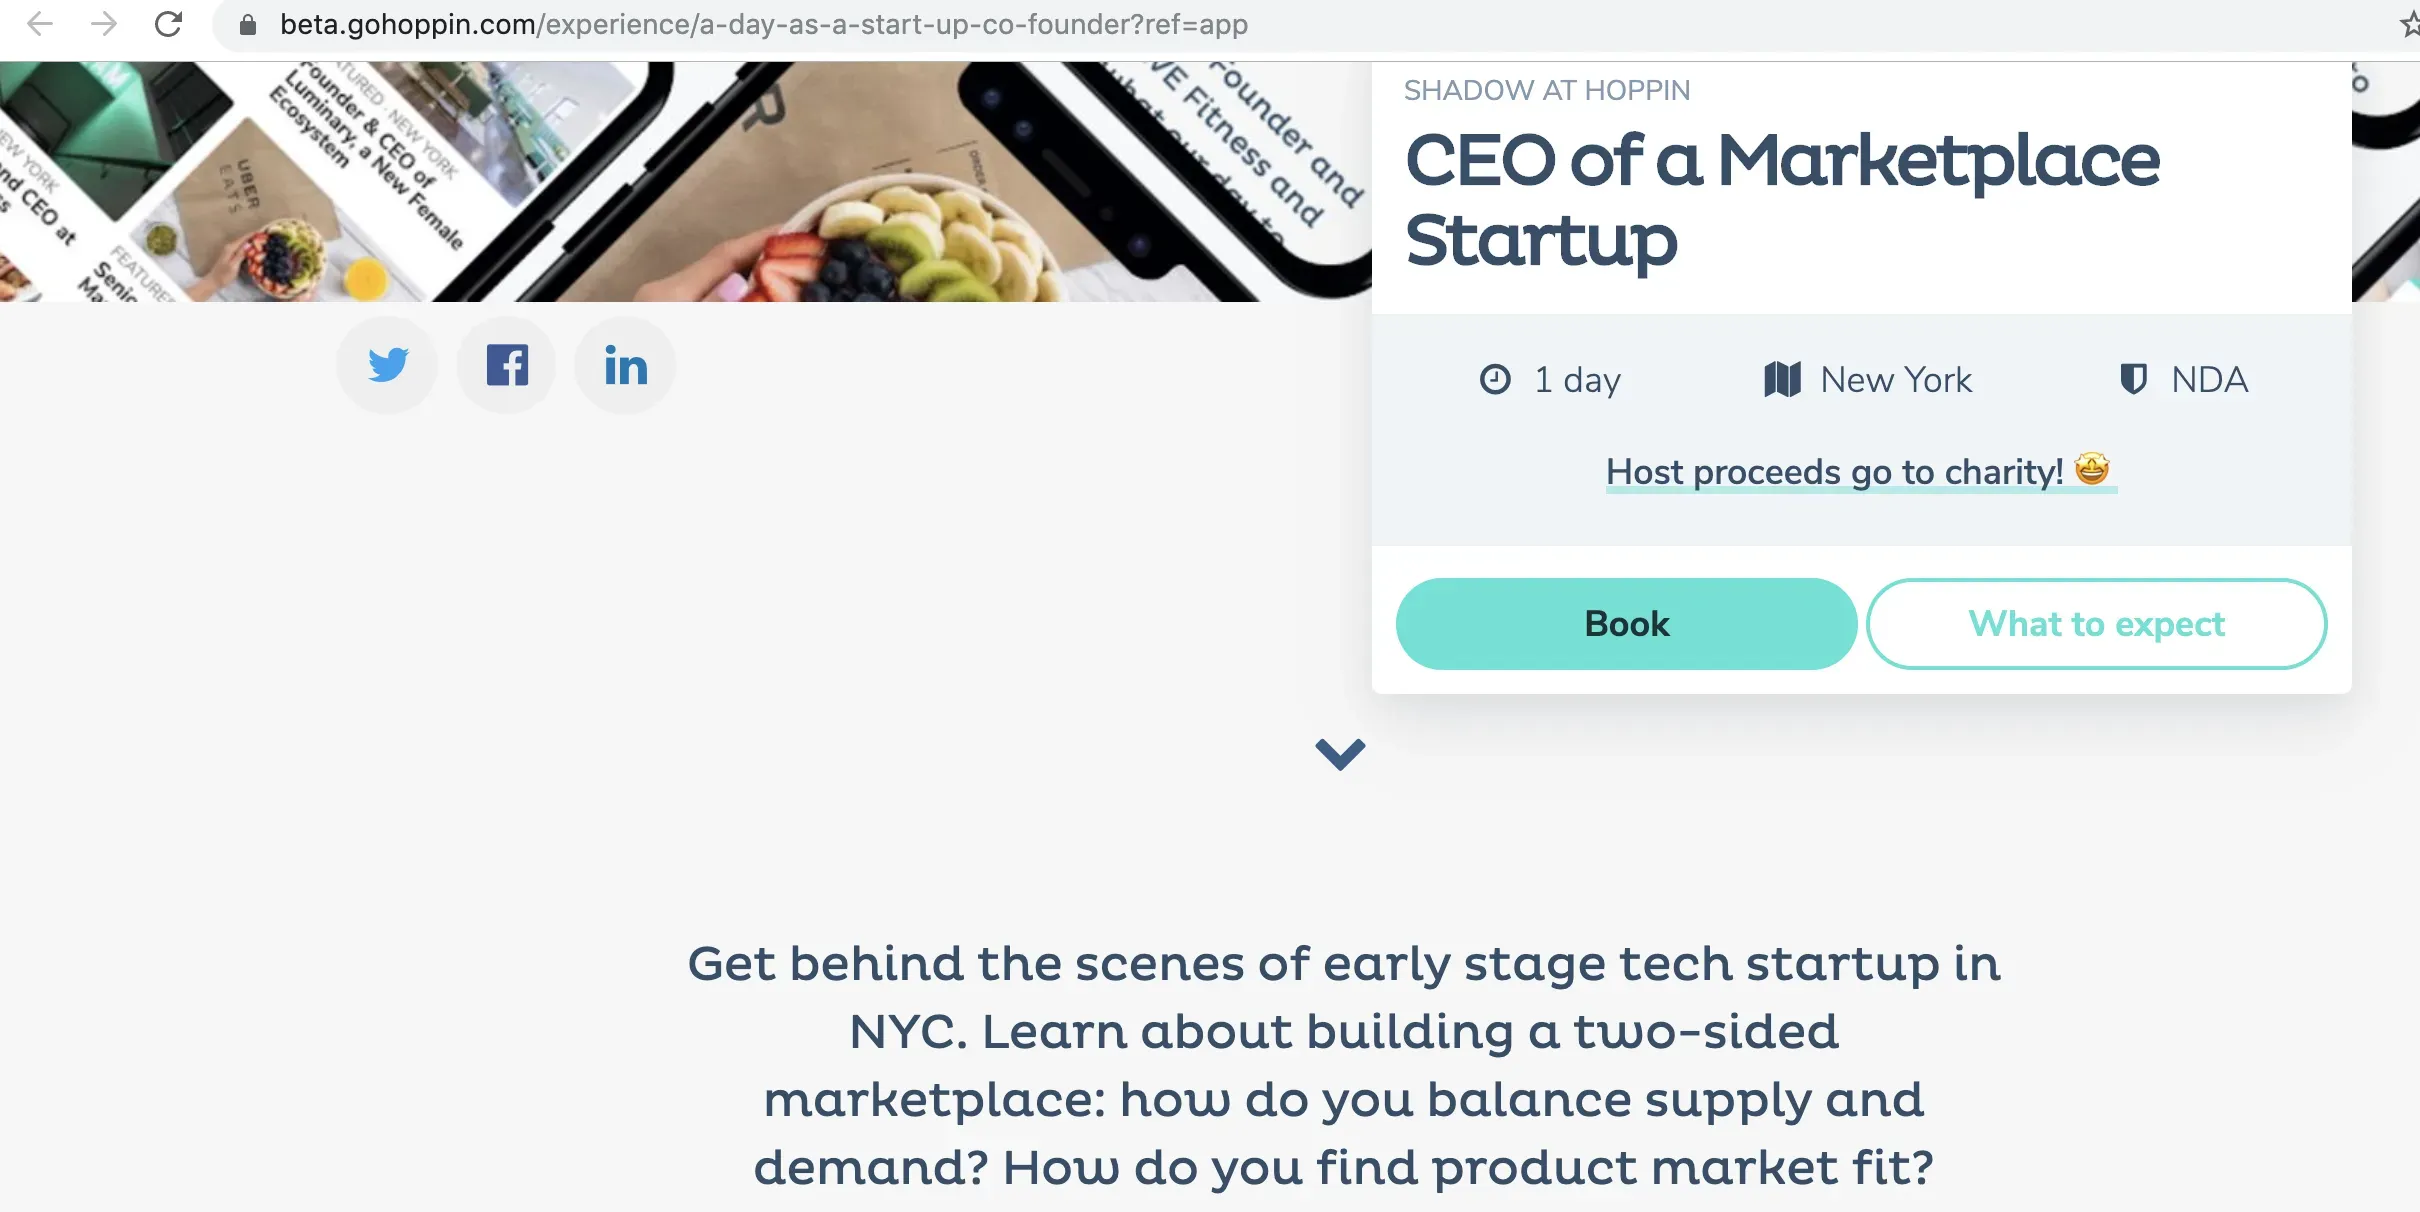This screenshot has height=1212, width=2420.
Task: Click the star-struck emoji after charity text
Action: coord(2092,469)
